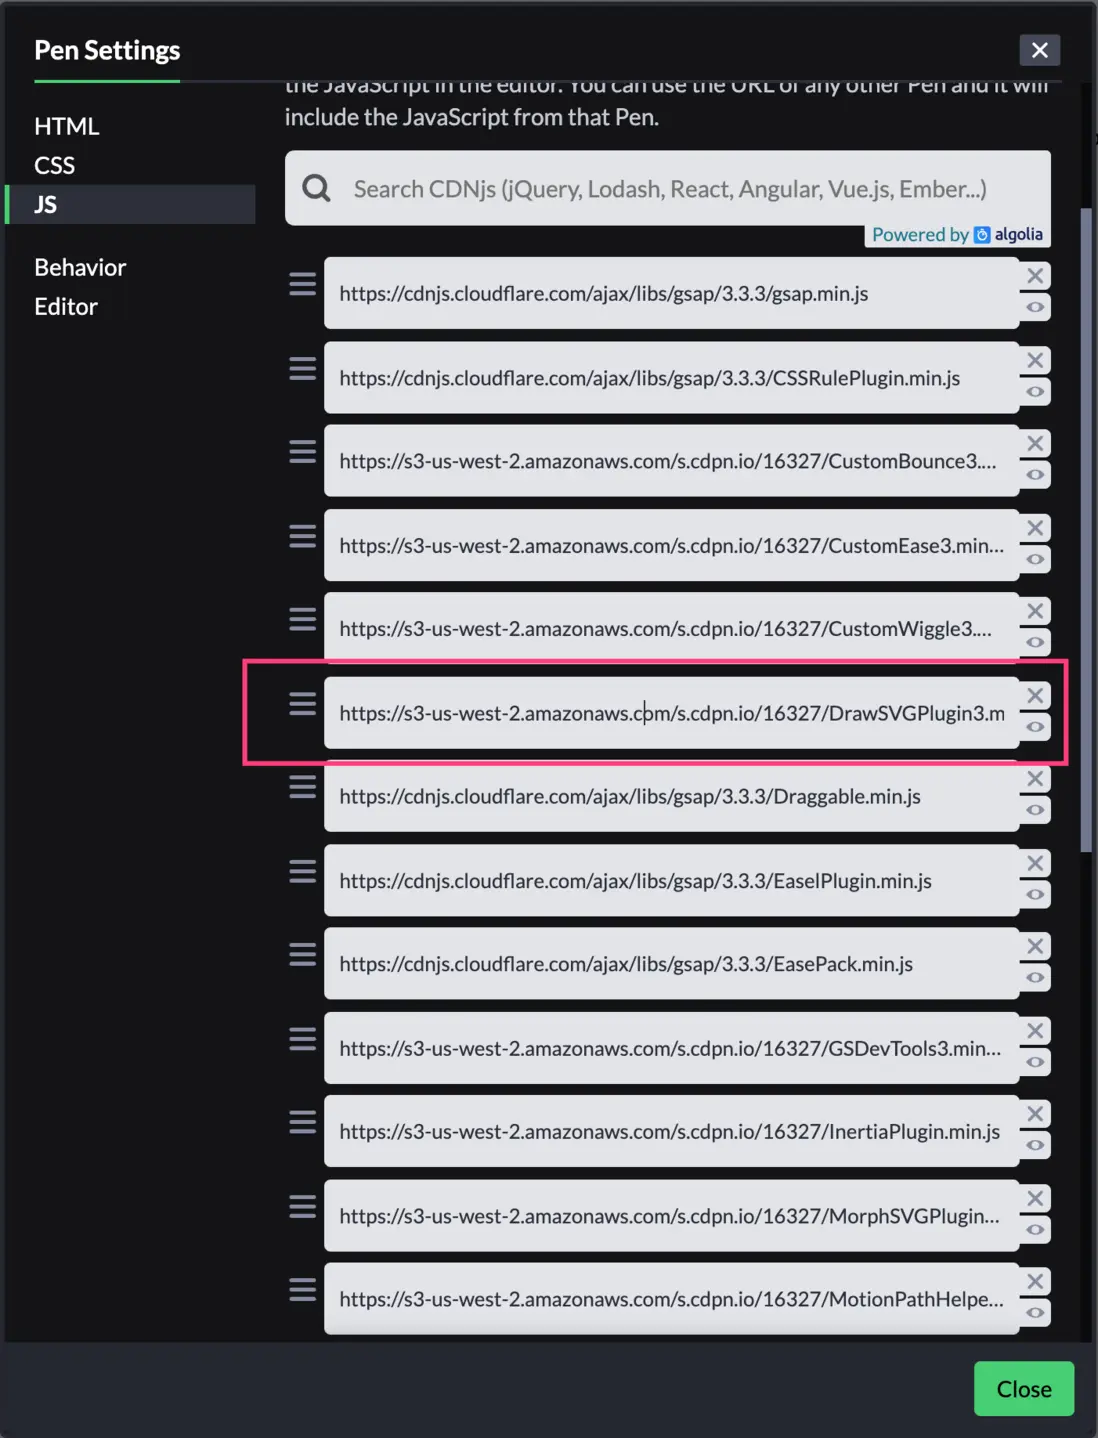Preview the CustomEase3 resource with eye icon
Image resolution: width=1098 pixels, height=1438 pixels.
point(1035,559)
